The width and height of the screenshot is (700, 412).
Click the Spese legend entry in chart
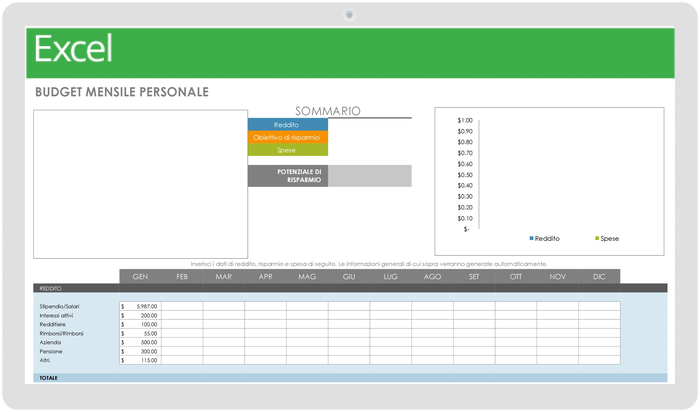(607, 238)
